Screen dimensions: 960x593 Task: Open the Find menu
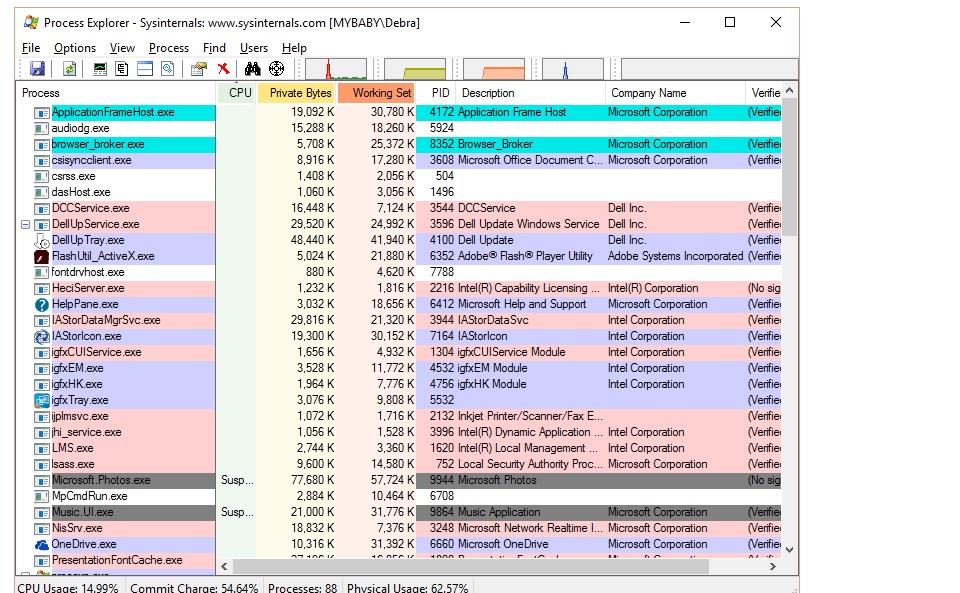(x=214, y=48)
